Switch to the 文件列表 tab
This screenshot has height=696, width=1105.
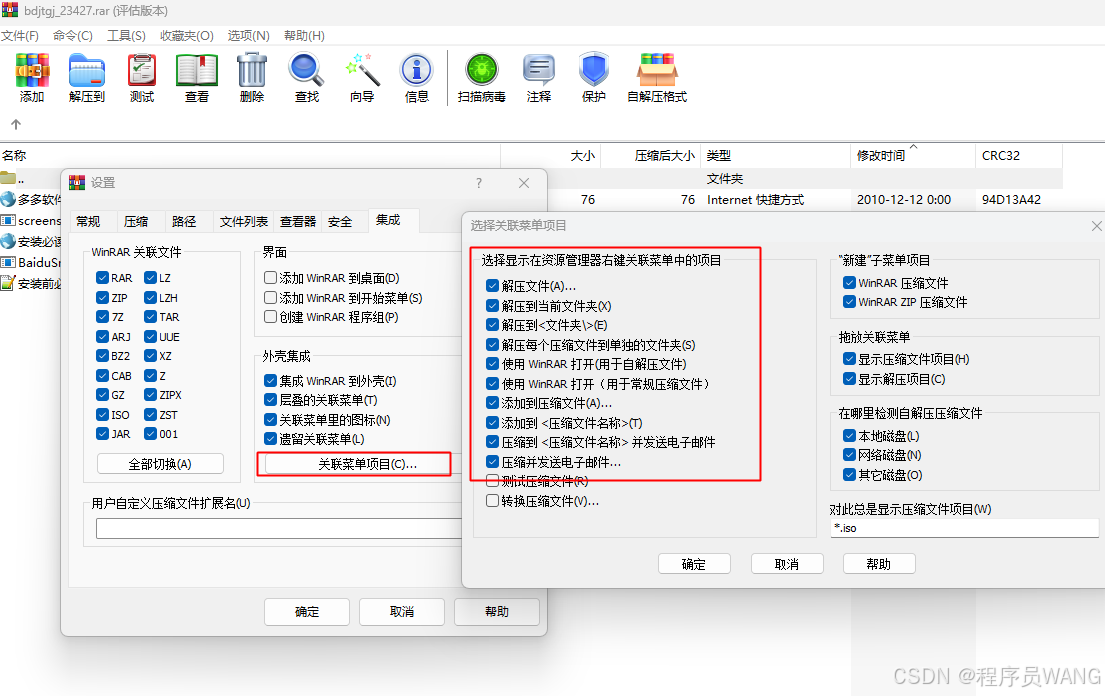click(x=244, y=221)
